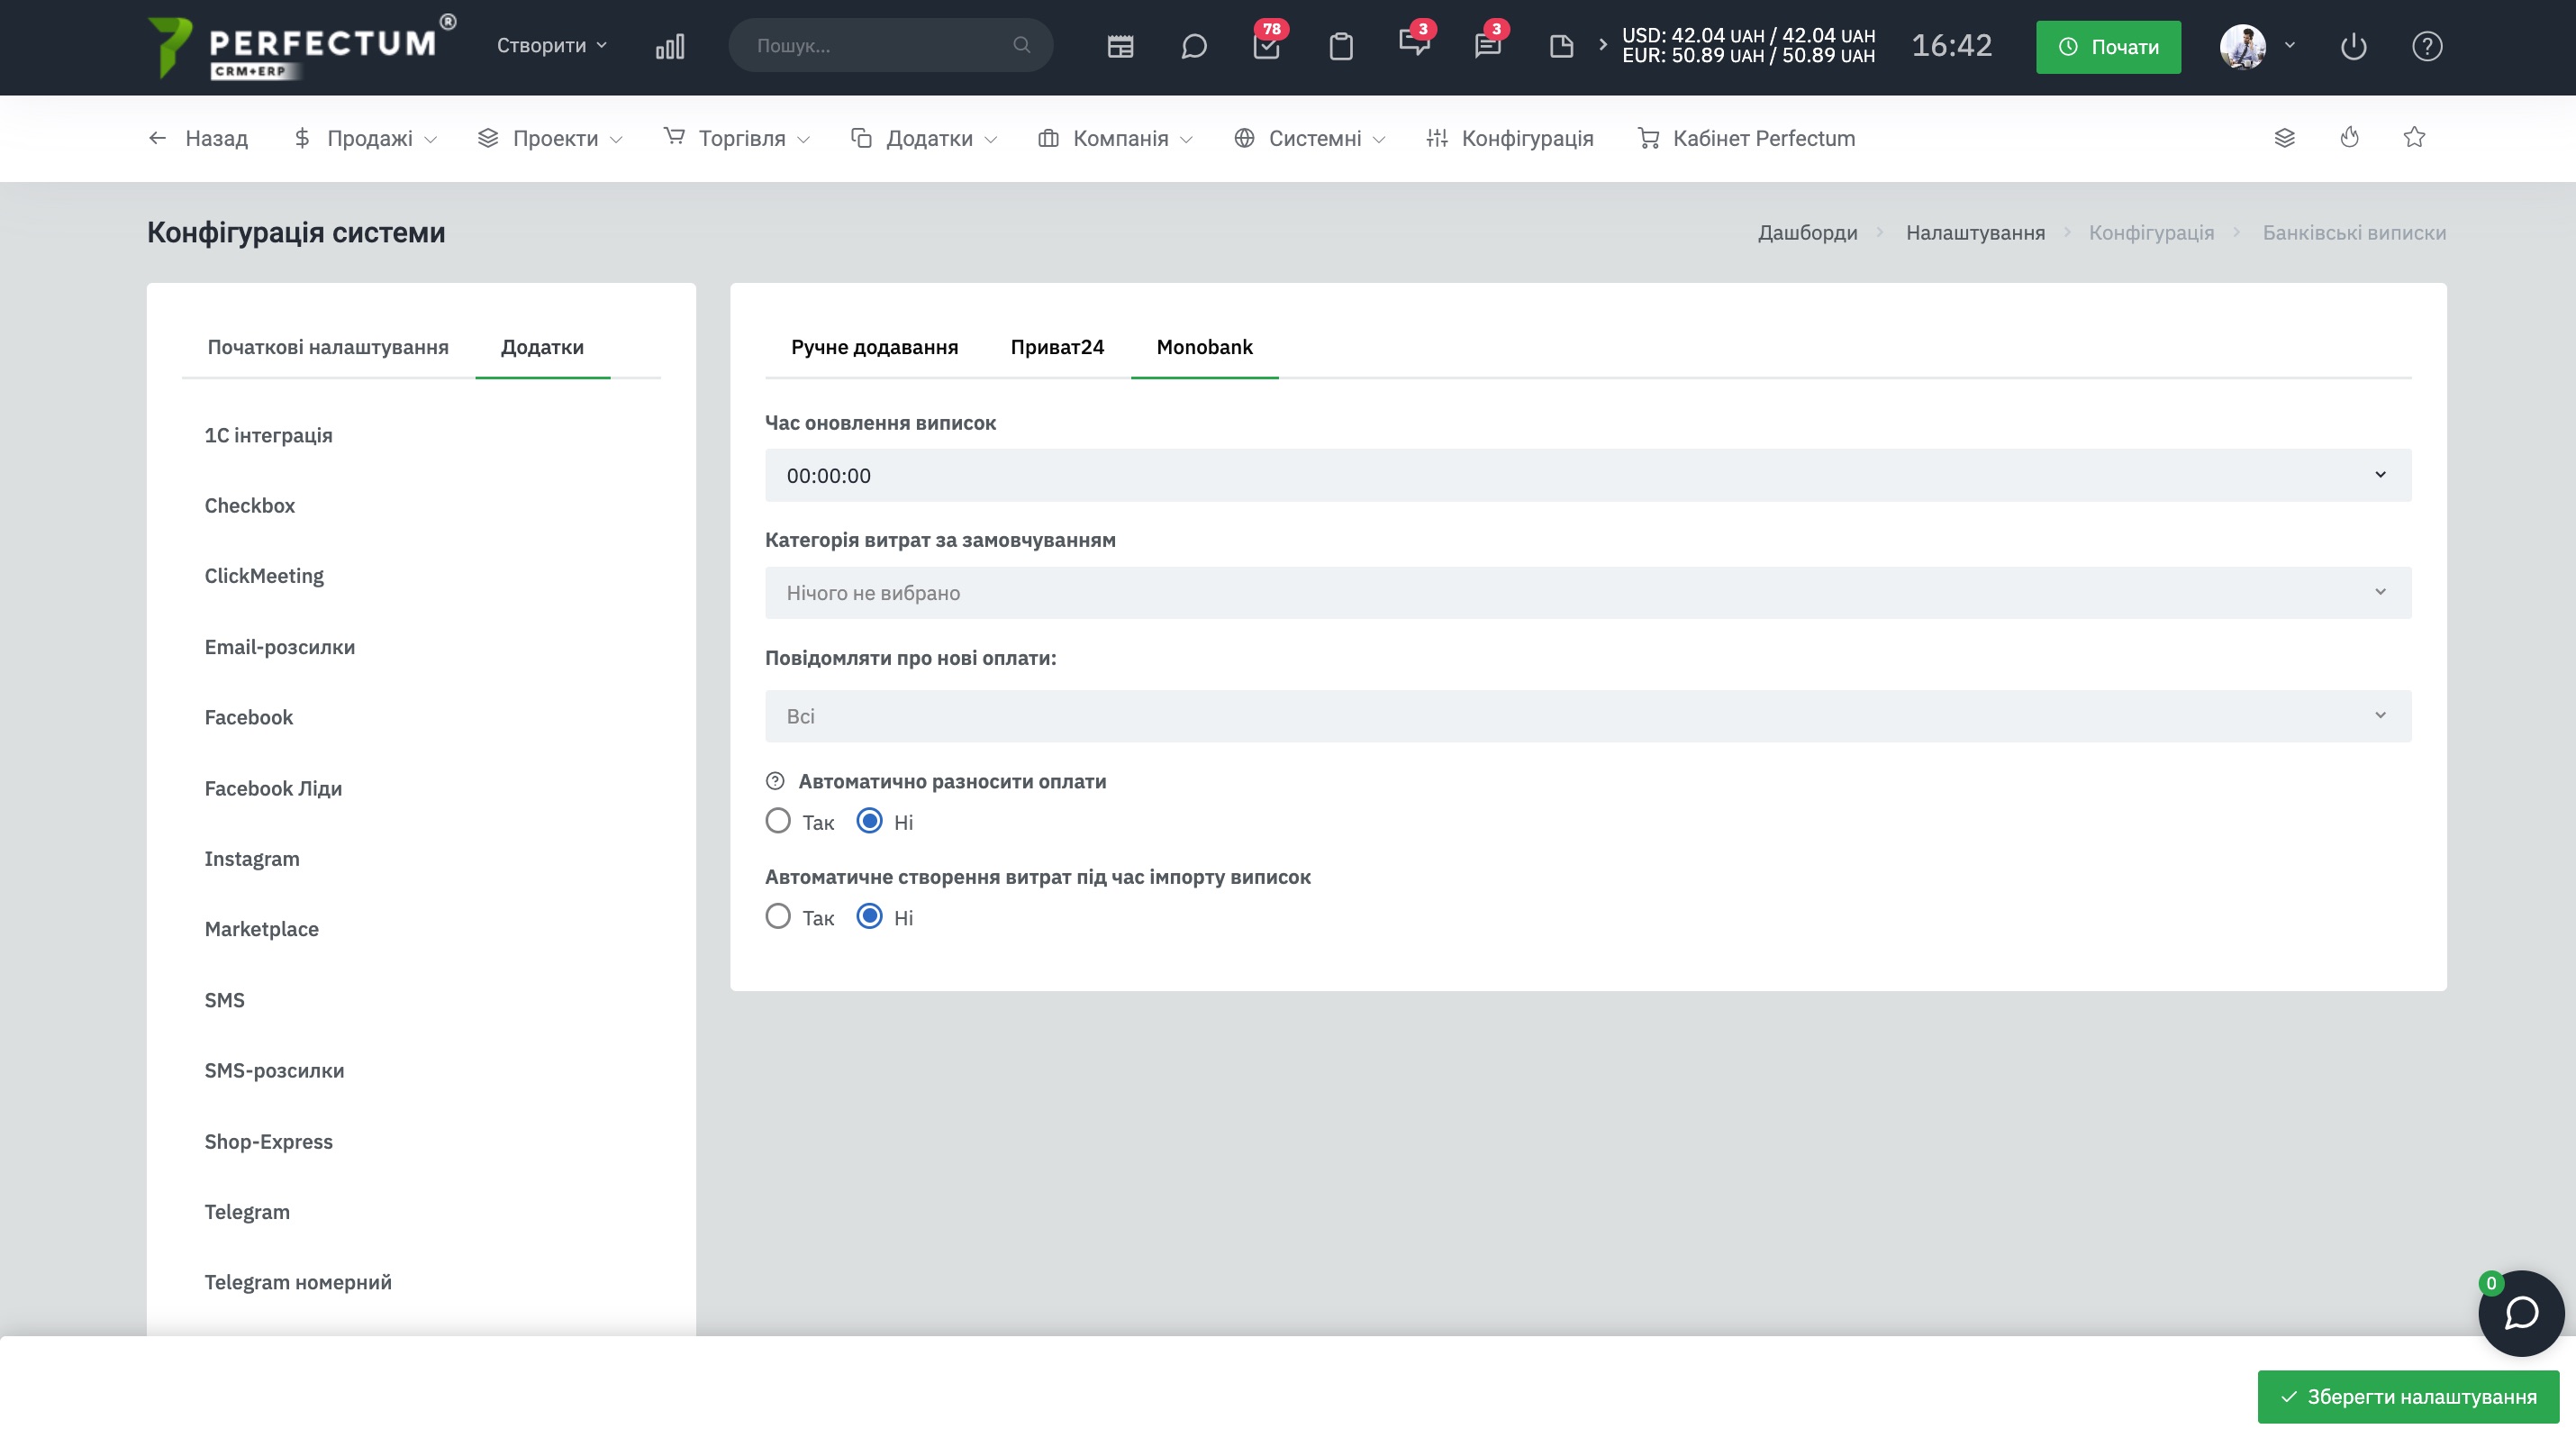Open the Додатки menu in navigation bar
2576x1429 pixels.
(924, 138)
